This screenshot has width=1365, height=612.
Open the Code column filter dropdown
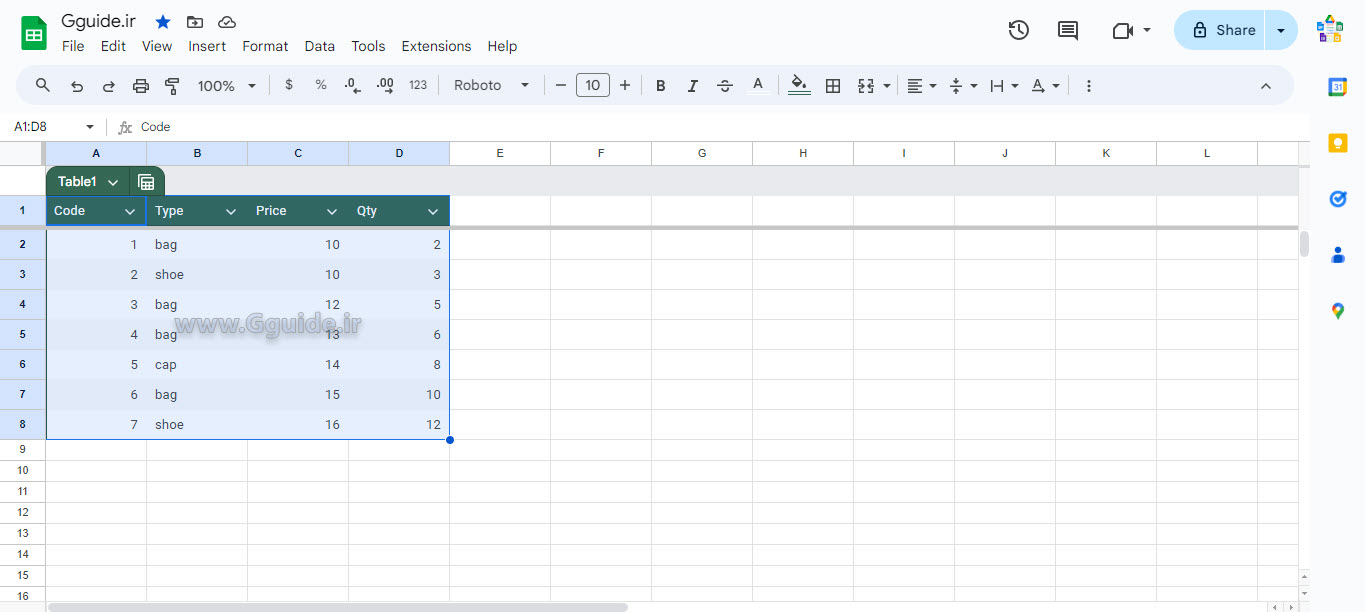point(130,211)
